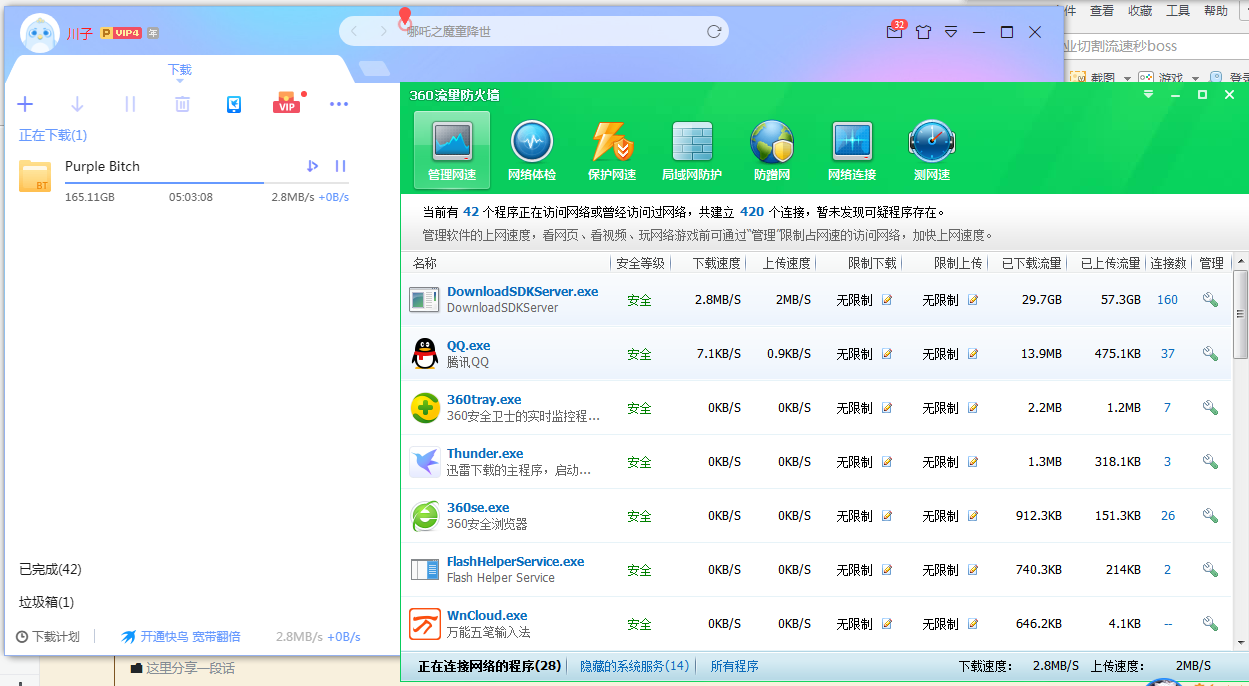Open connection count 37 for QQ.exe
The image size is (1249, 686).
pyautogui.click(x=1167, y=354)
